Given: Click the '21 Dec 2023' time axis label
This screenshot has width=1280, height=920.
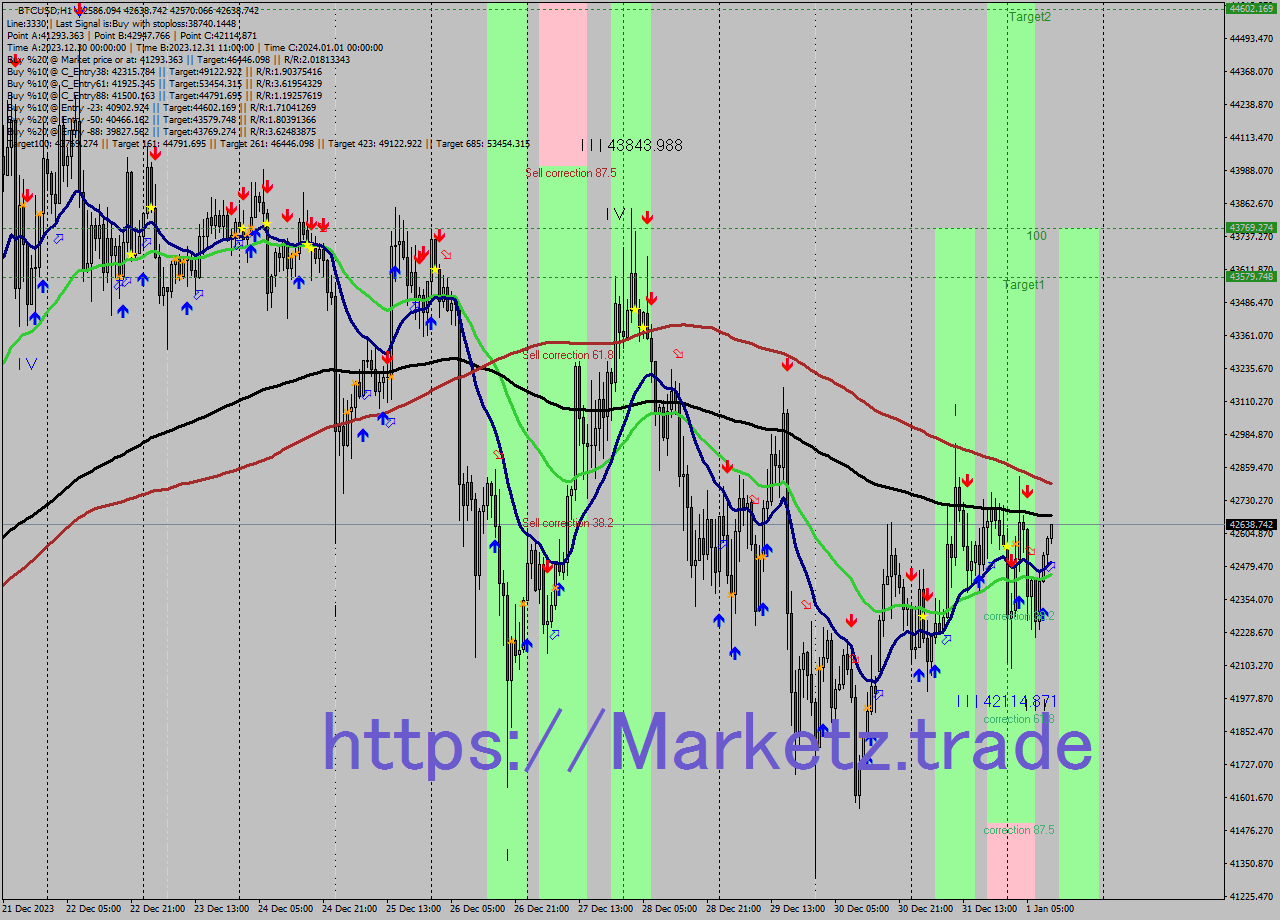Looking at the screenshot, I should point(28,909).
